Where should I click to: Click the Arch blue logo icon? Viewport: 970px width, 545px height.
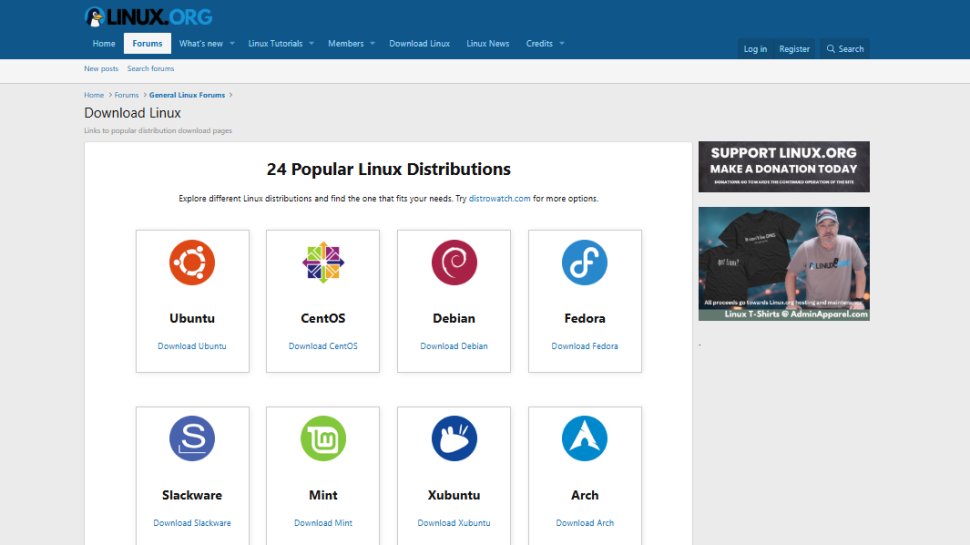pyautogui.click(x=585, y=439)
